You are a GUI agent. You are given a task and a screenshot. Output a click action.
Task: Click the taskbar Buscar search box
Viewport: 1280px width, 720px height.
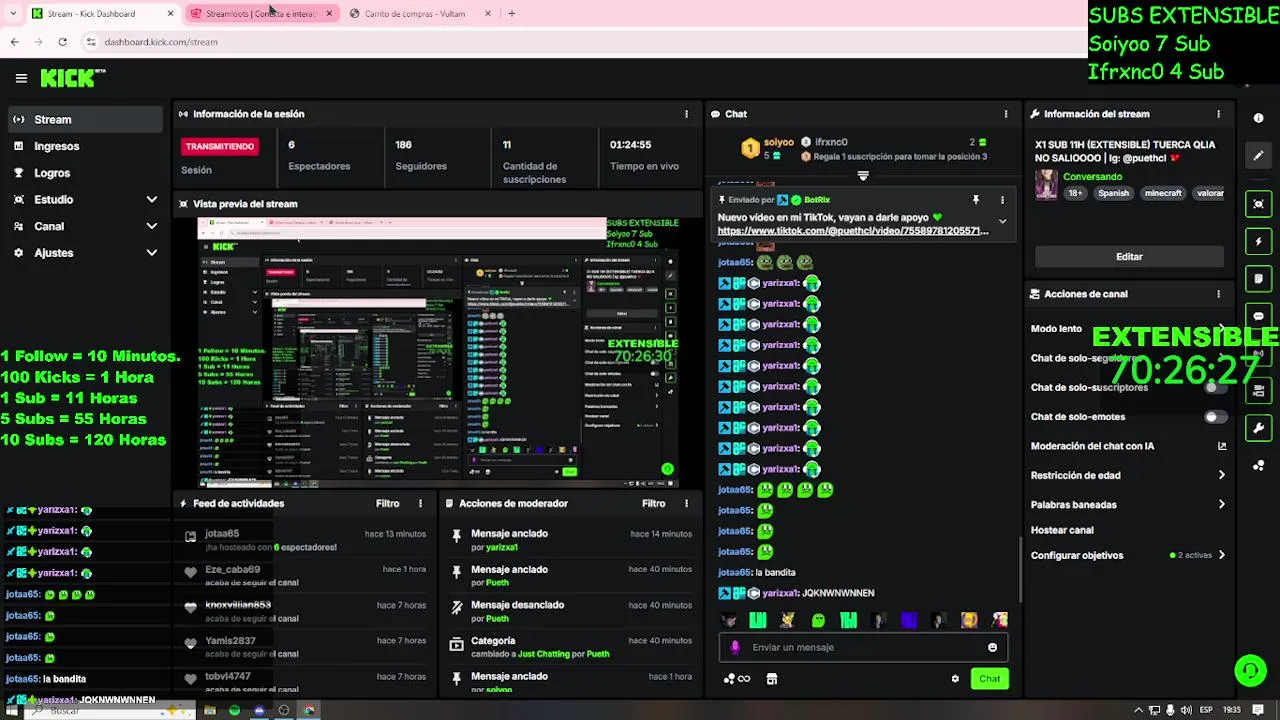point(110,710)
